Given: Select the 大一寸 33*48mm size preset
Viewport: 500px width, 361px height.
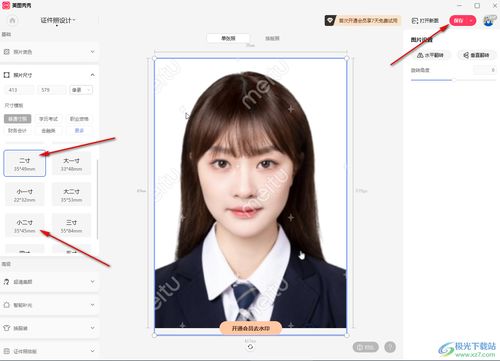Looking at the screenshot, I should point(71,164).
